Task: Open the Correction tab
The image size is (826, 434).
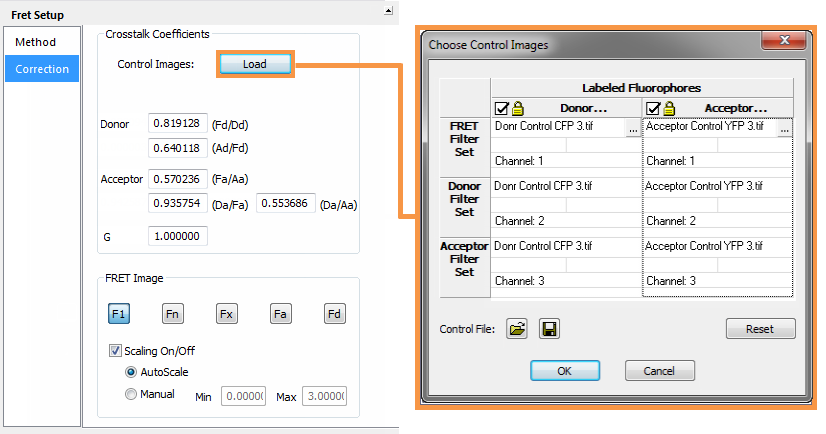Action: (x=42, y=69)
